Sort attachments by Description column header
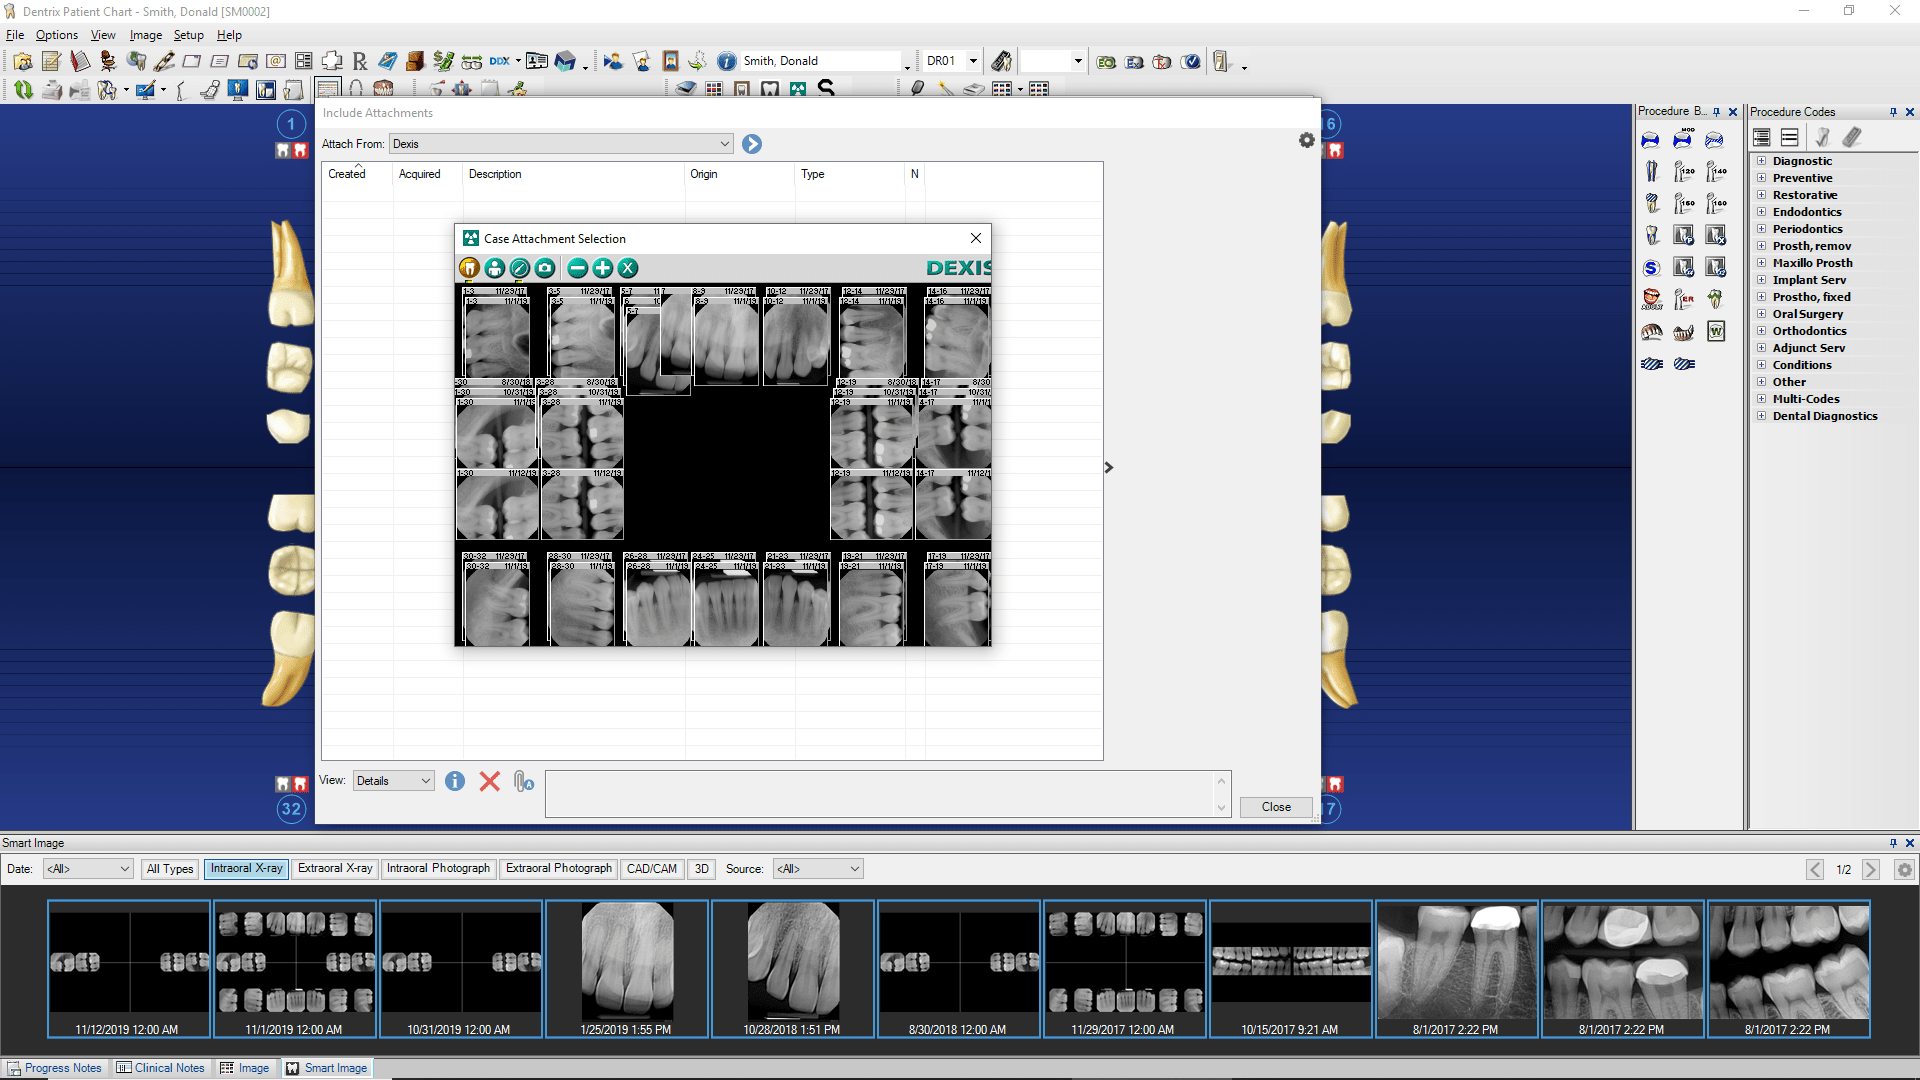This screenshot has width=1920, height=1080. [495, 174]
